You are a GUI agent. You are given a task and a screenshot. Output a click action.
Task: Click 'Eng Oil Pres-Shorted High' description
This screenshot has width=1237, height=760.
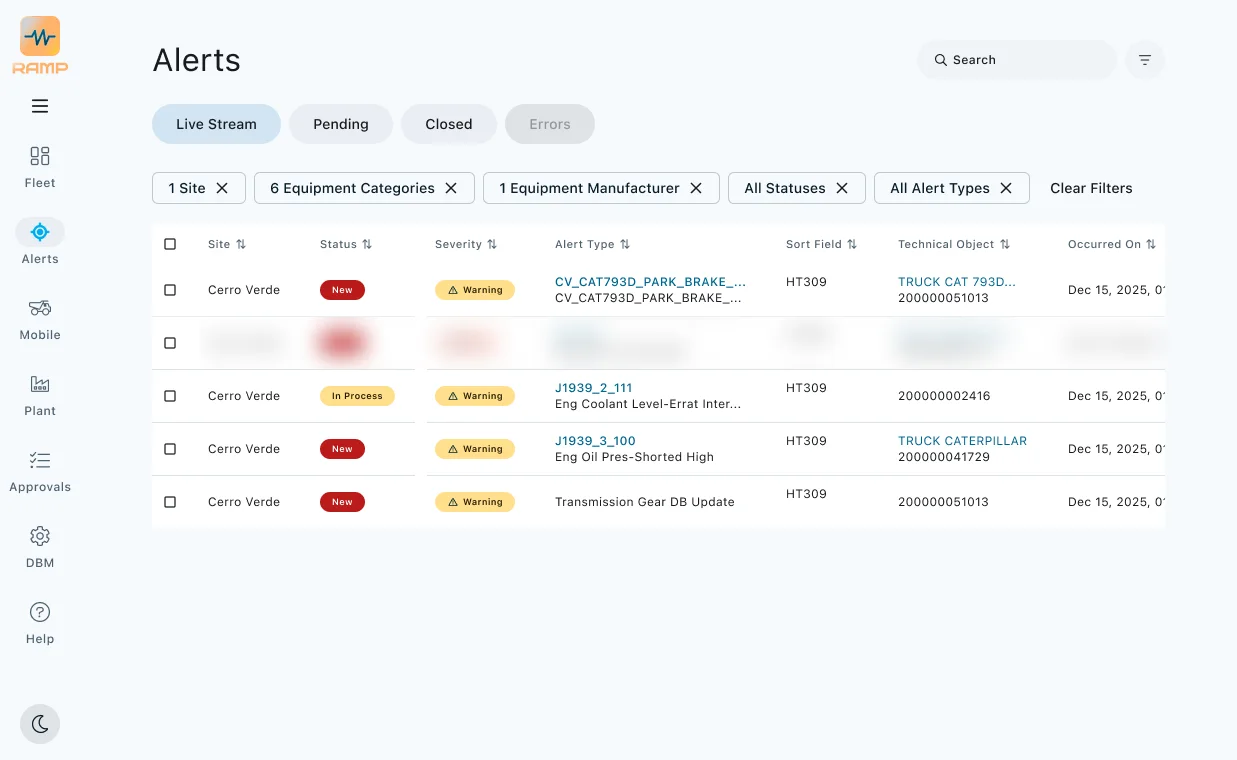pos(635,457)
